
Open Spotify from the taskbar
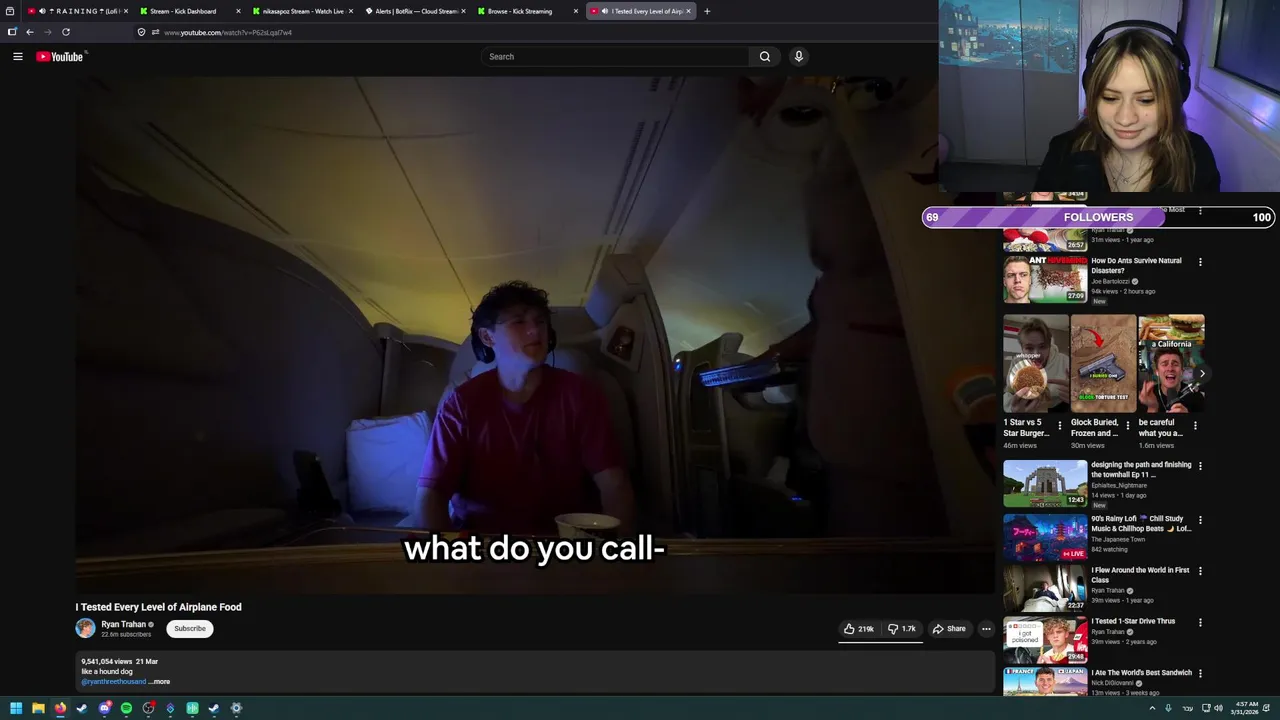pyautogui.click(x=126, y=708)
